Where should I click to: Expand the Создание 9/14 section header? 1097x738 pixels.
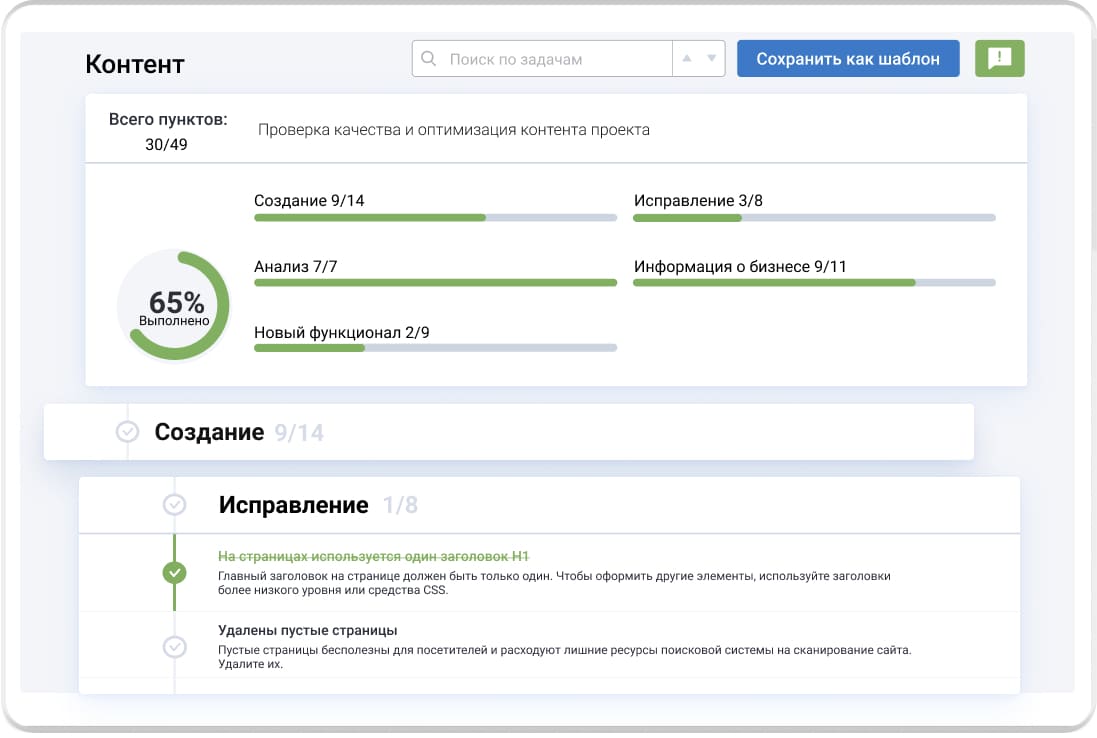[238, 432]
